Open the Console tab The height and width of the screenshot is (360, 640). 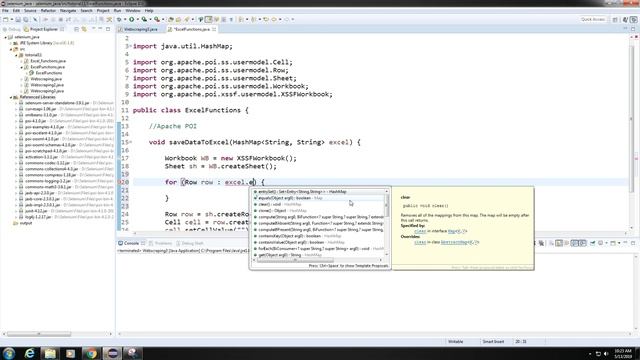pyautogui.click(x=131, y=243)
